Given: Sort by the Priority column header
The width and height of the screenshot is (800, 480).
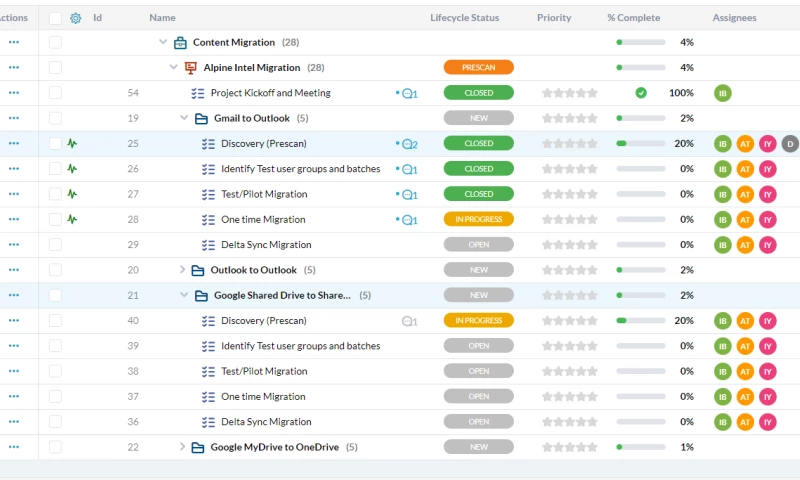Looking at the screenshot, I should 554,18.
